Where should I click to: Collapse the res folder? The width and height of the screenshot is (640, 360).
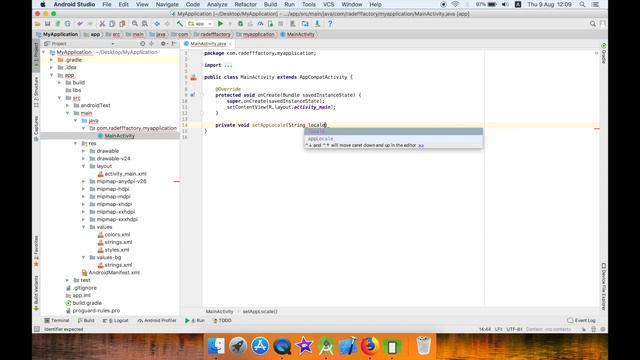tap(76, 143)
